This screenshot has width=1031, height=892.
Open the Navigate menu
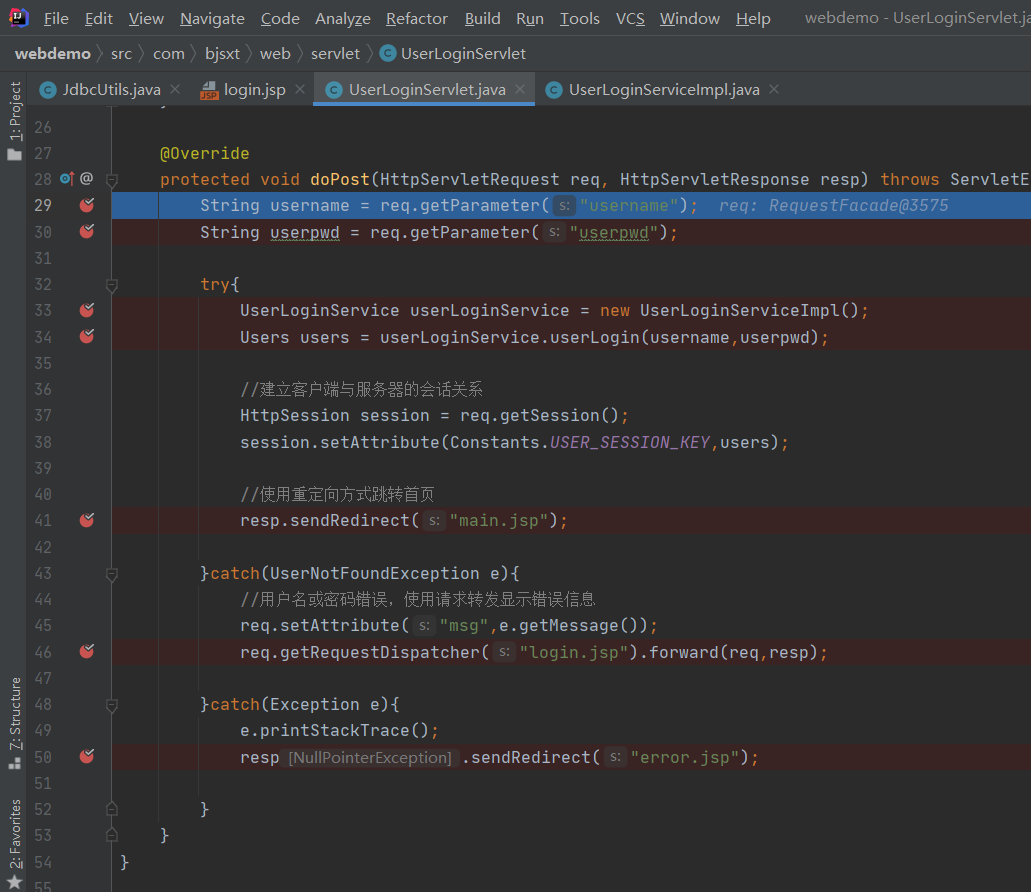212,18
